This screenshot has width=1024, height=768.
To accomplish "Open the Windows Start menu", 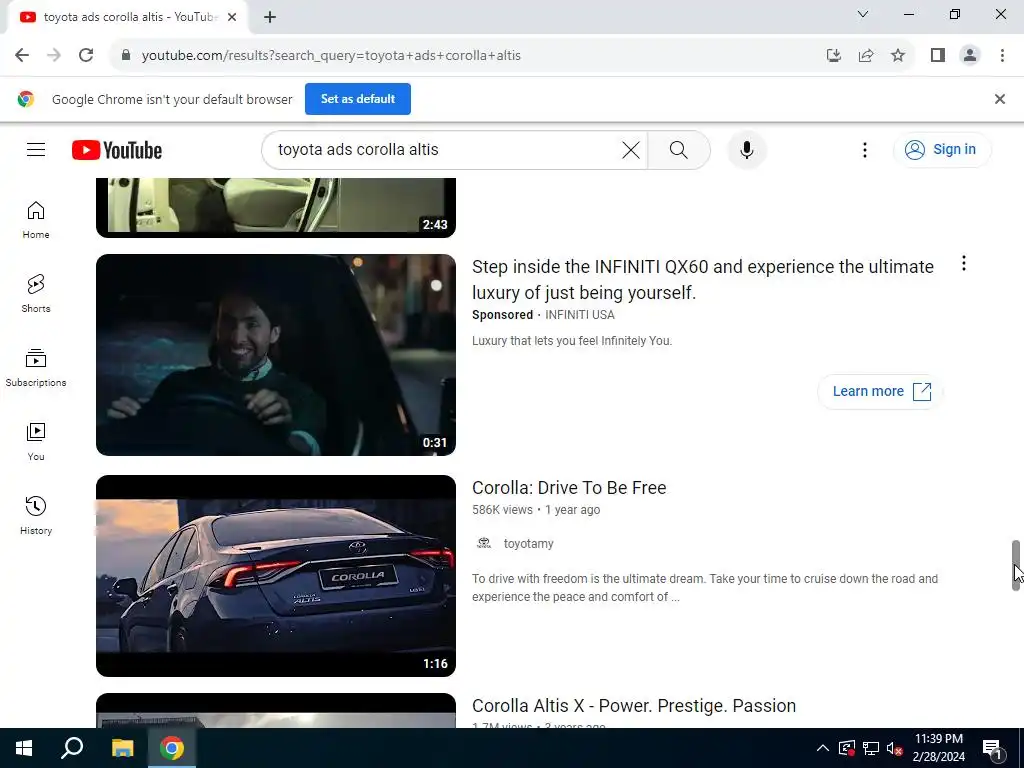I will [24, 748].
